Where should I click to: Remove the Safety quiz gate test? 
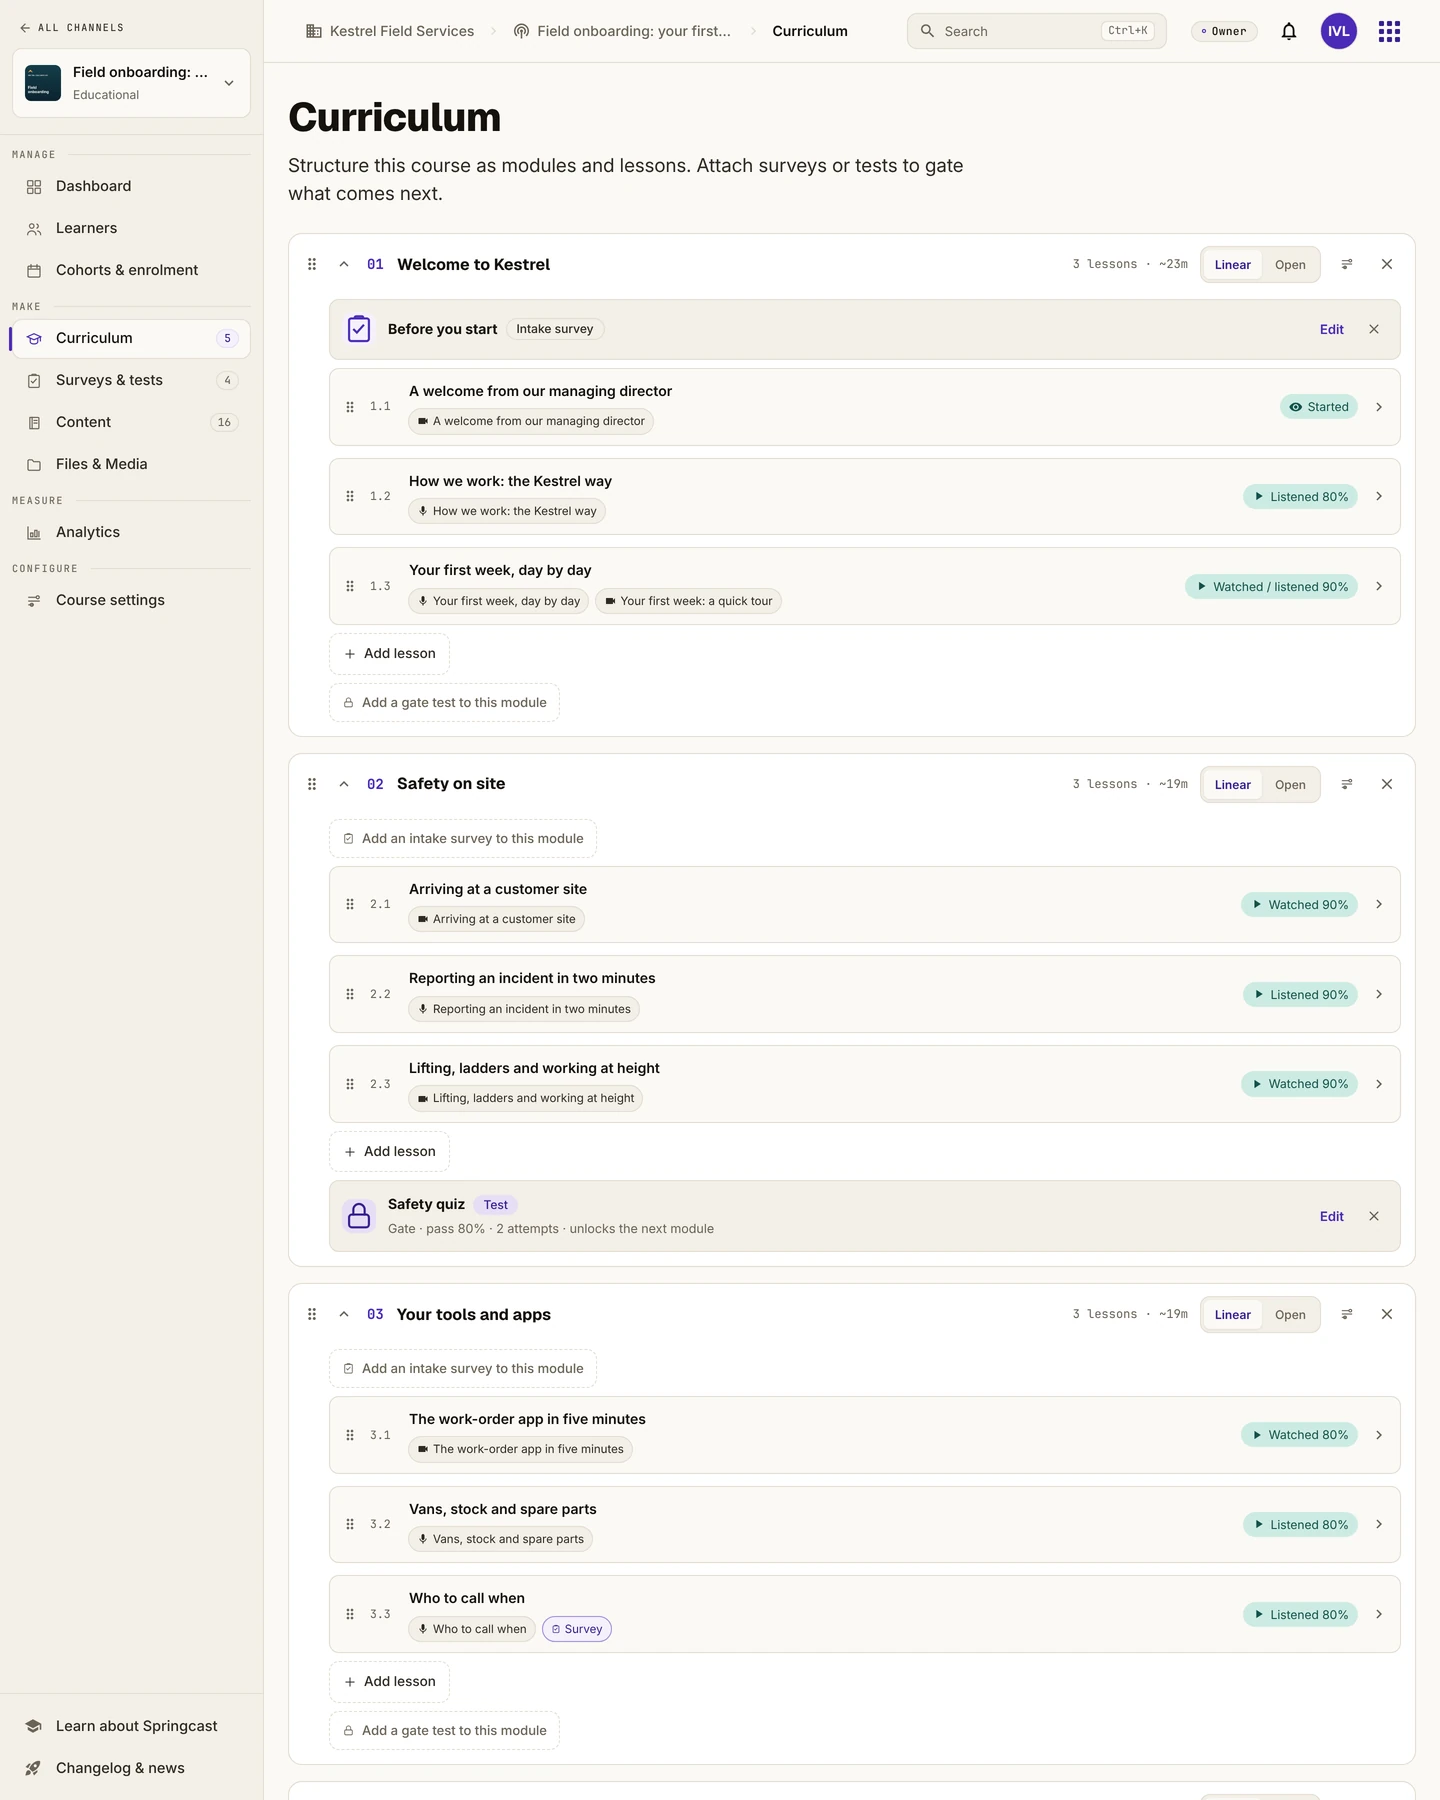coord(1374,1216)
